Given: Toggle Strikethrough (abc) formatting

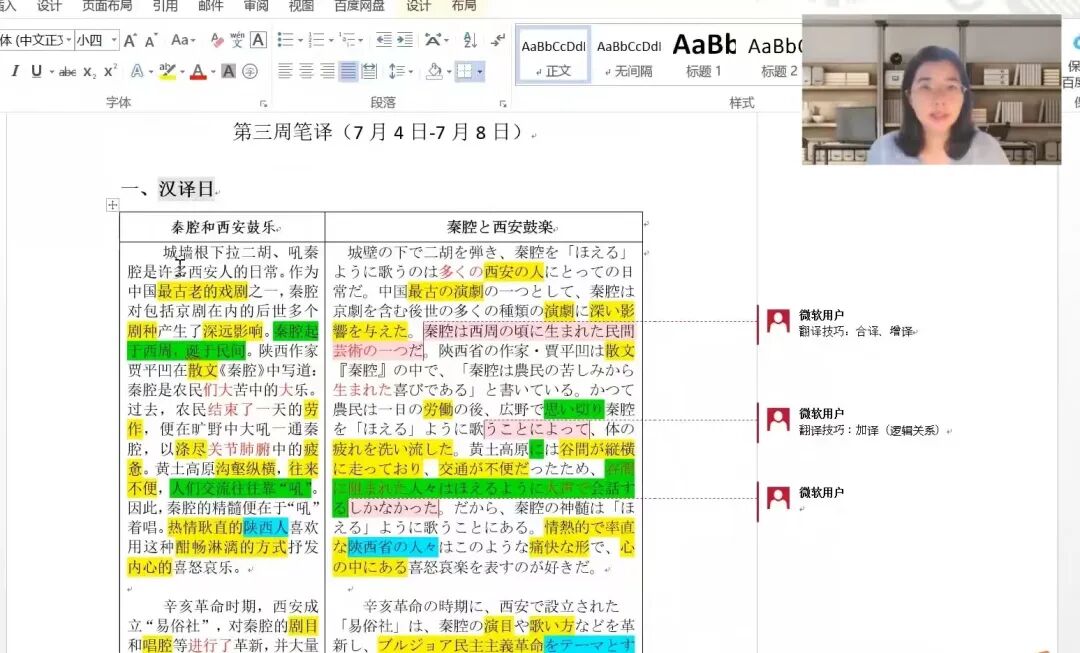Looking at the screenshot, I should pyautogui.click(x=67, y=71).
